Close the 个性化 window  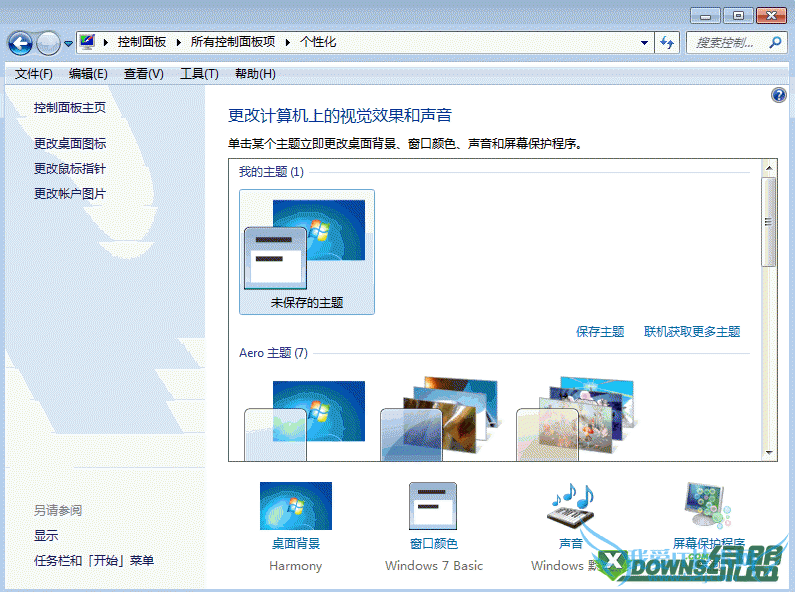click(771, 16)
